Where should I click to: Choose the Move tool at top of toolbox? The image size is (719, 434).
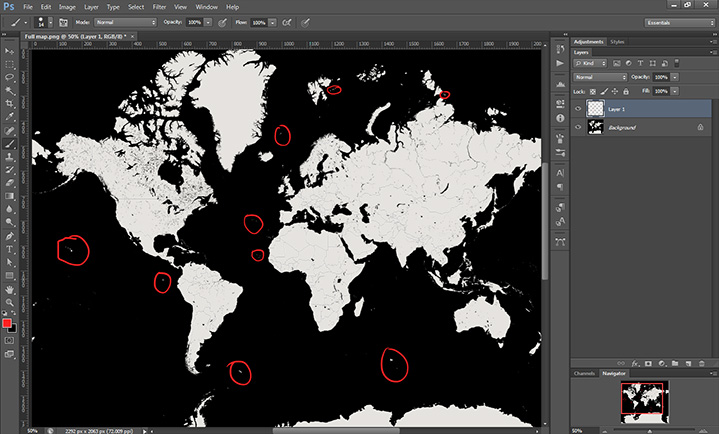pyautogui.click(x=9, y=49)
